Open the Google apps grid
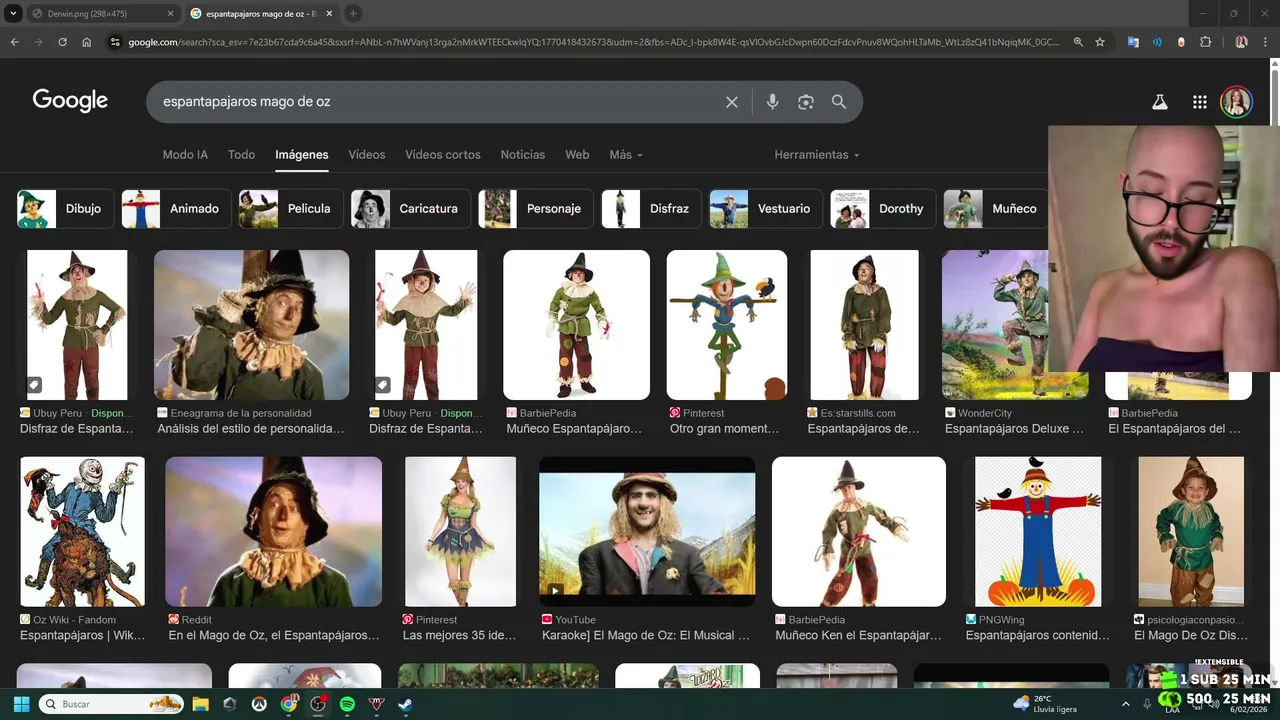 point(1200,102)
